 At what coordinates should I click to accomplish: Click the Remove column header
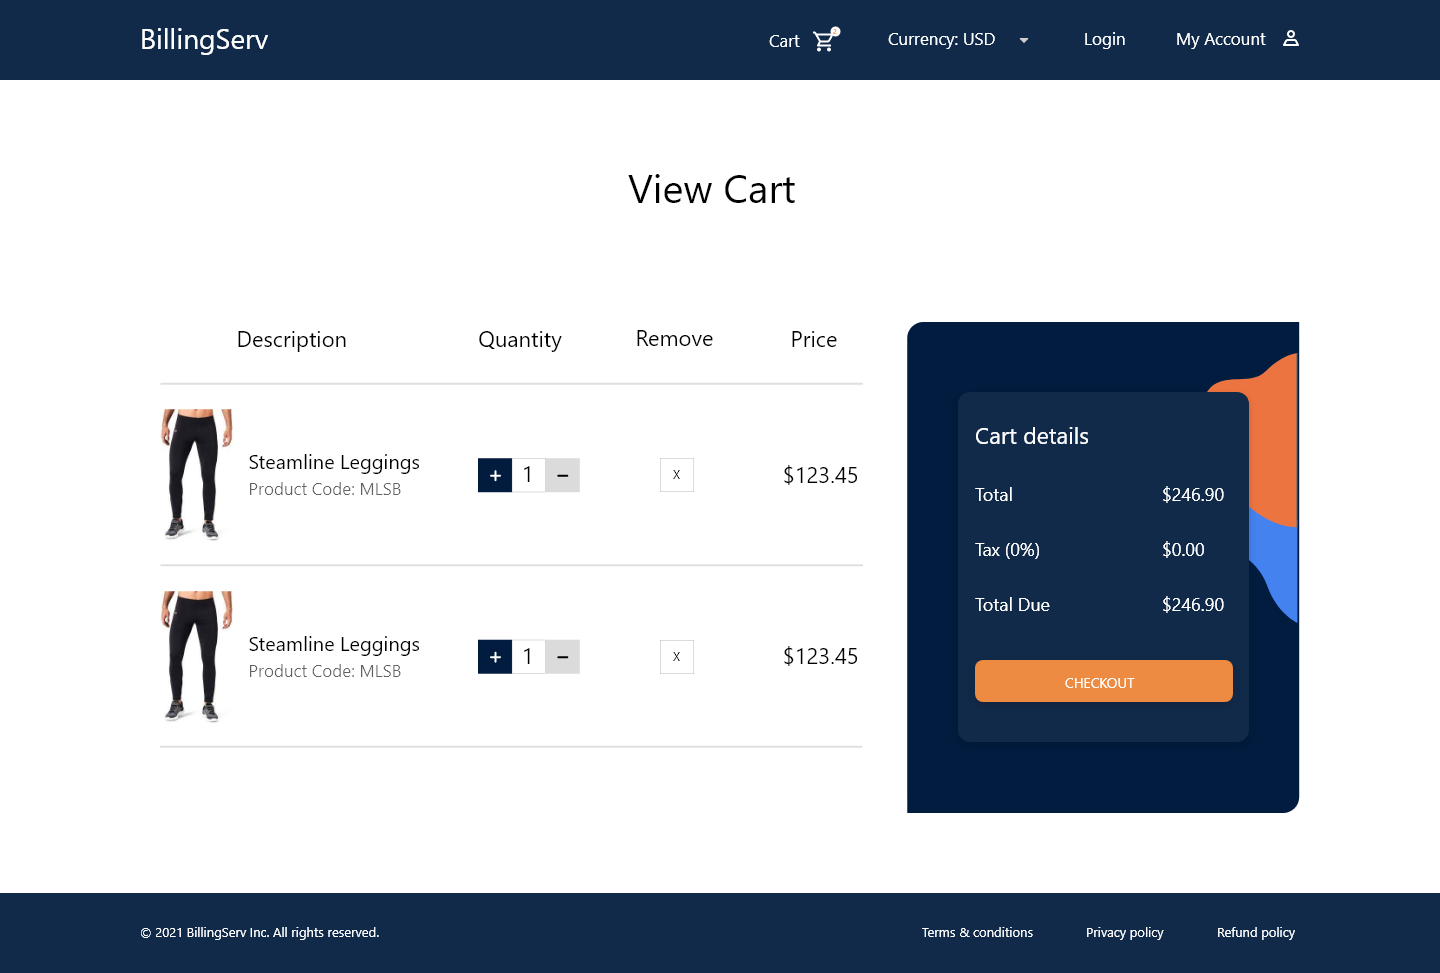[x=674, y=339]
